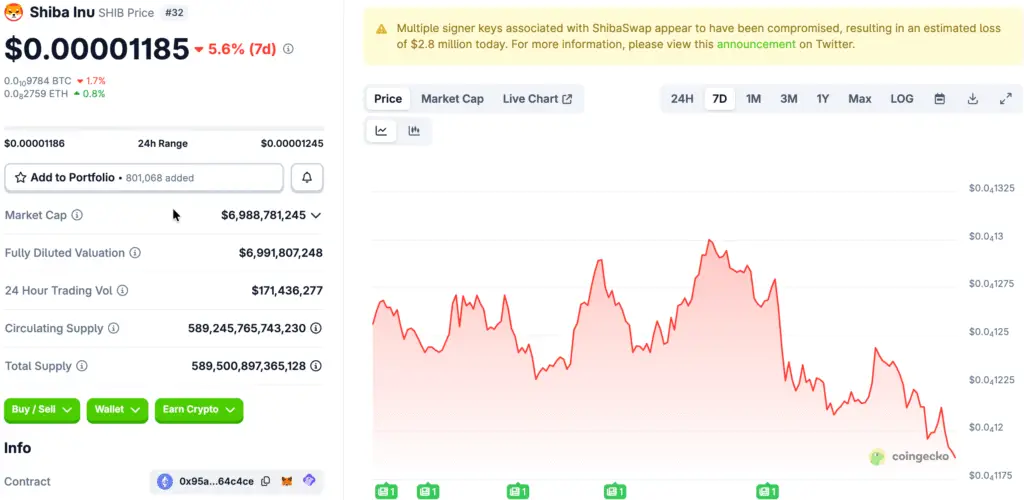Image resolution: width=1024 pixels, height=500 pixels.
Task: Open the Buy / Sell dropdown
Action: coord(42,410)
